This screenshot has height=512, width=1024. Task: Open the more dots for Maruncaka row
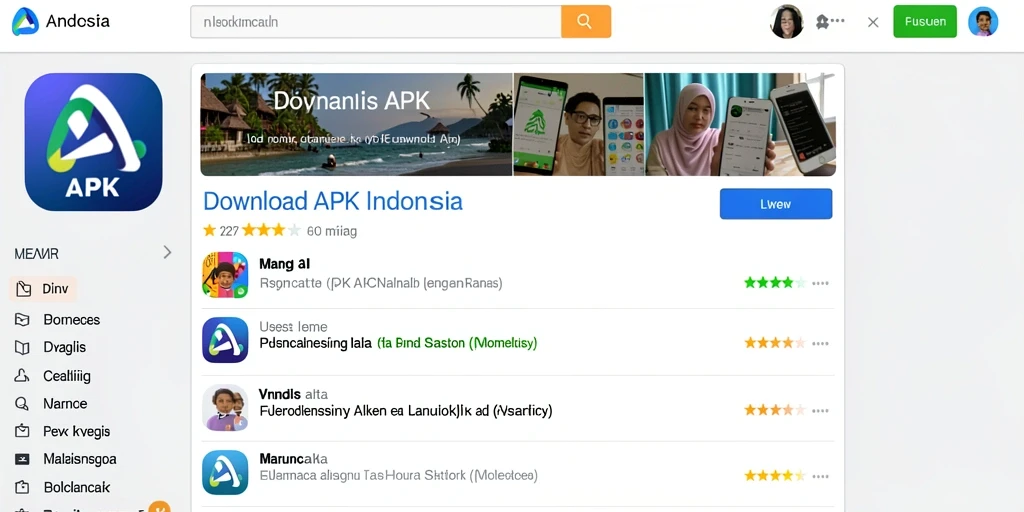(820, 476)
